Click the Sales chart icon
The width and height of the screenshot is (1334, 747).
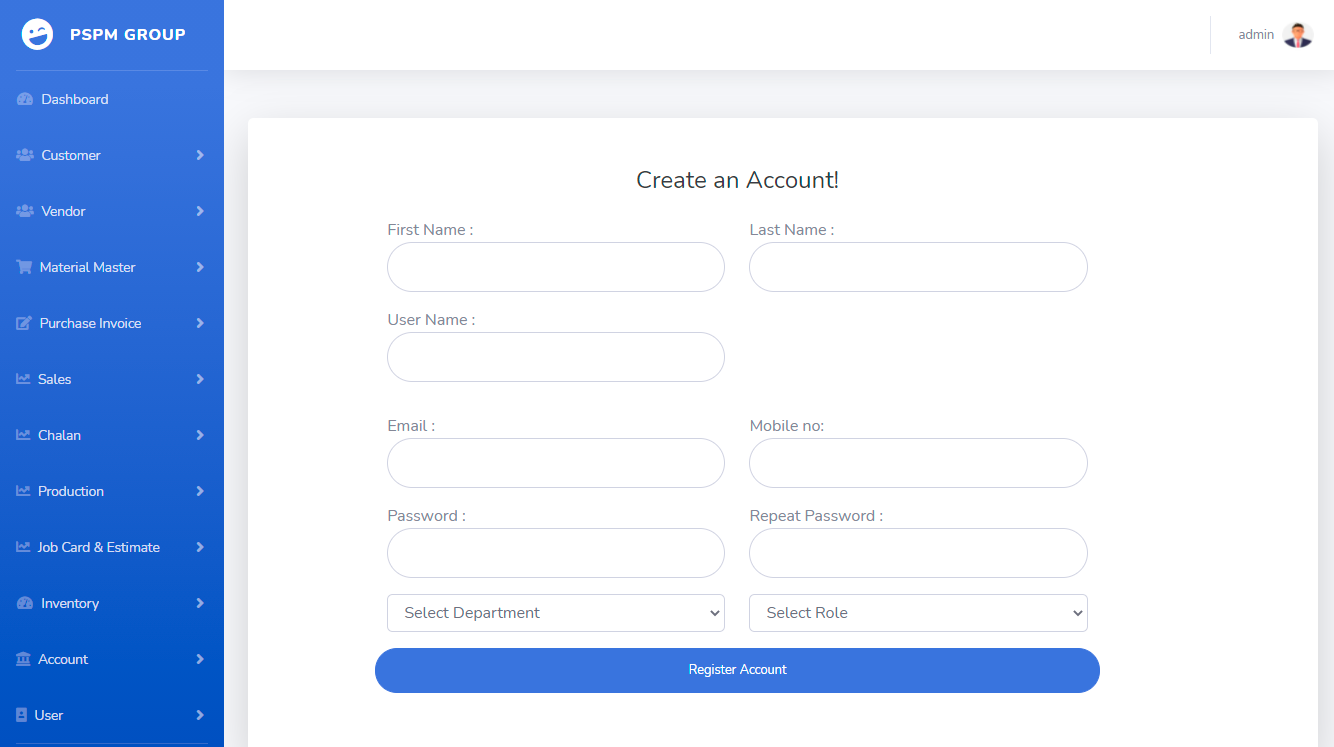23,380
